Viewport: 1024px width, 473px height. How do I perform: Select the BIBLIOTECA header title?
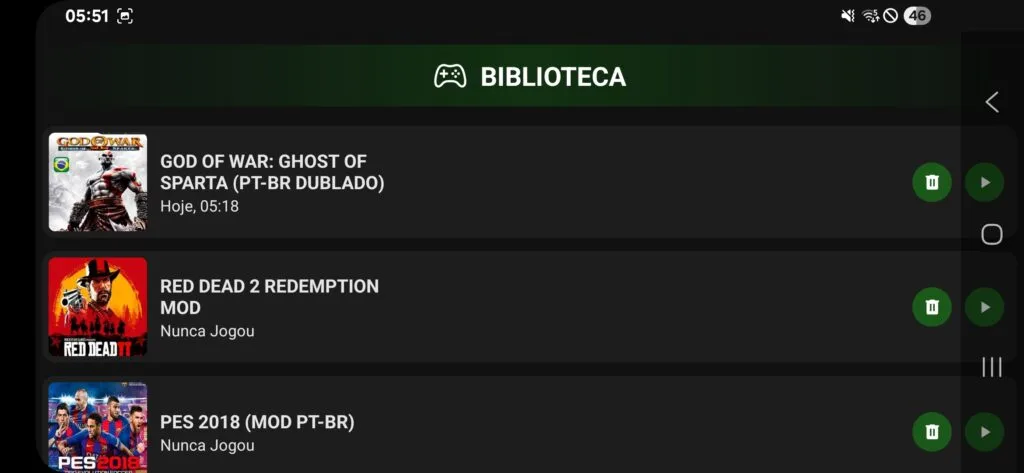[x=553, y=77]
